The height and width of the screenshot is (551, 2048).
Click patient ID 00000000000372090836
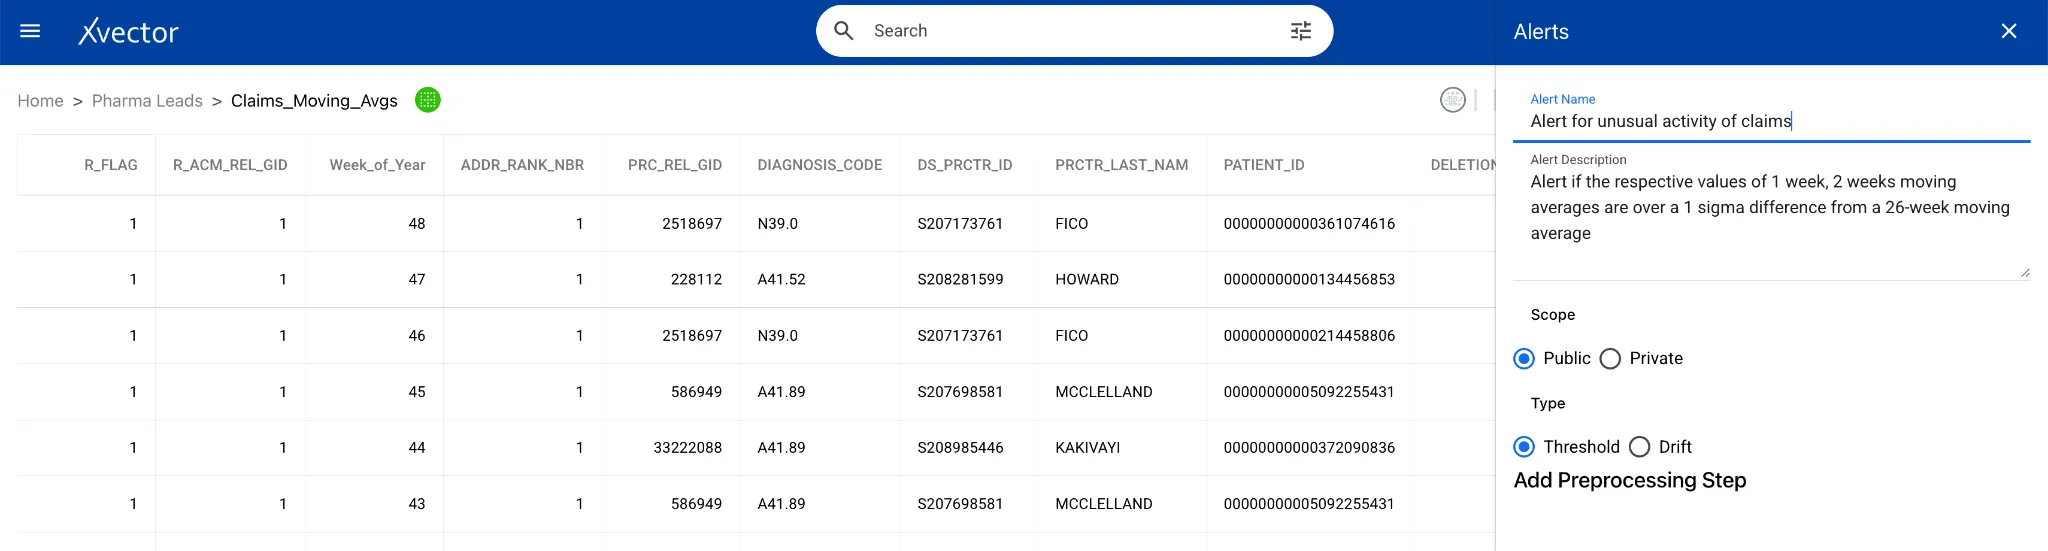coord(1309,448)
